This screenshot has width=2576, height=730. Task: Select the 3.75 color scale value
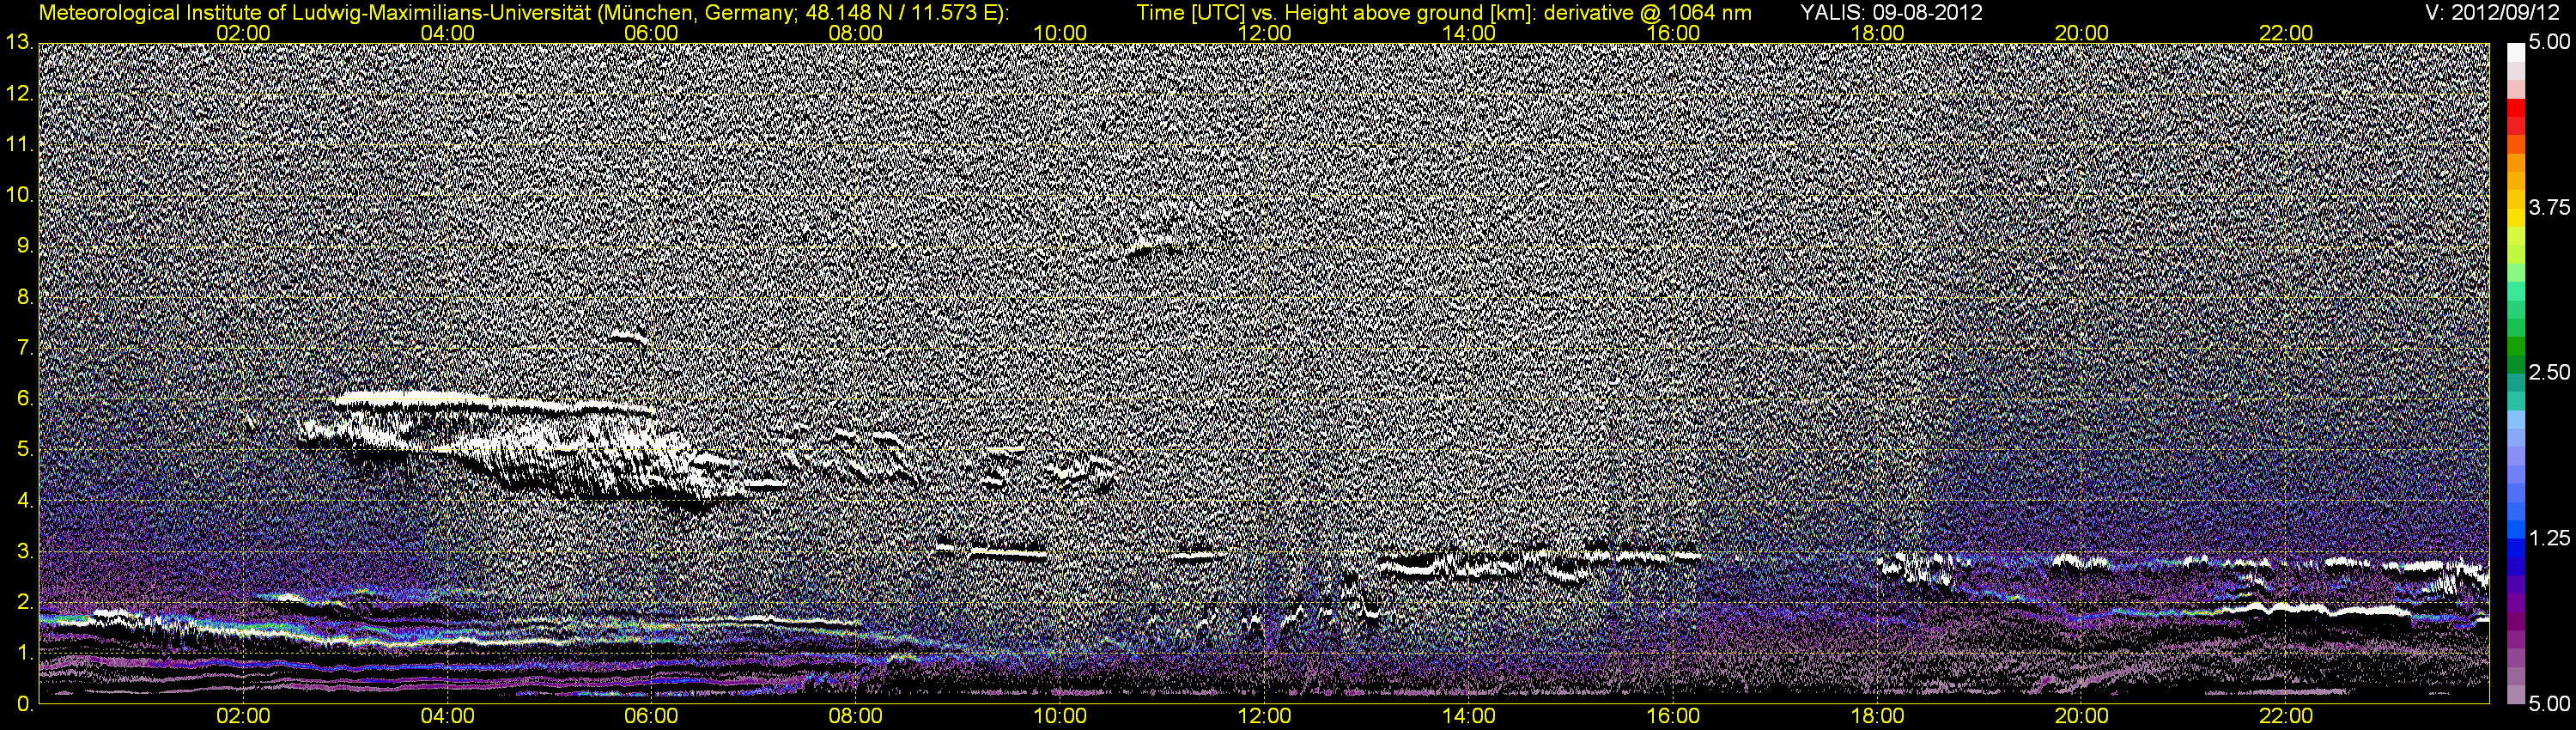click(x=2549, y=208)
